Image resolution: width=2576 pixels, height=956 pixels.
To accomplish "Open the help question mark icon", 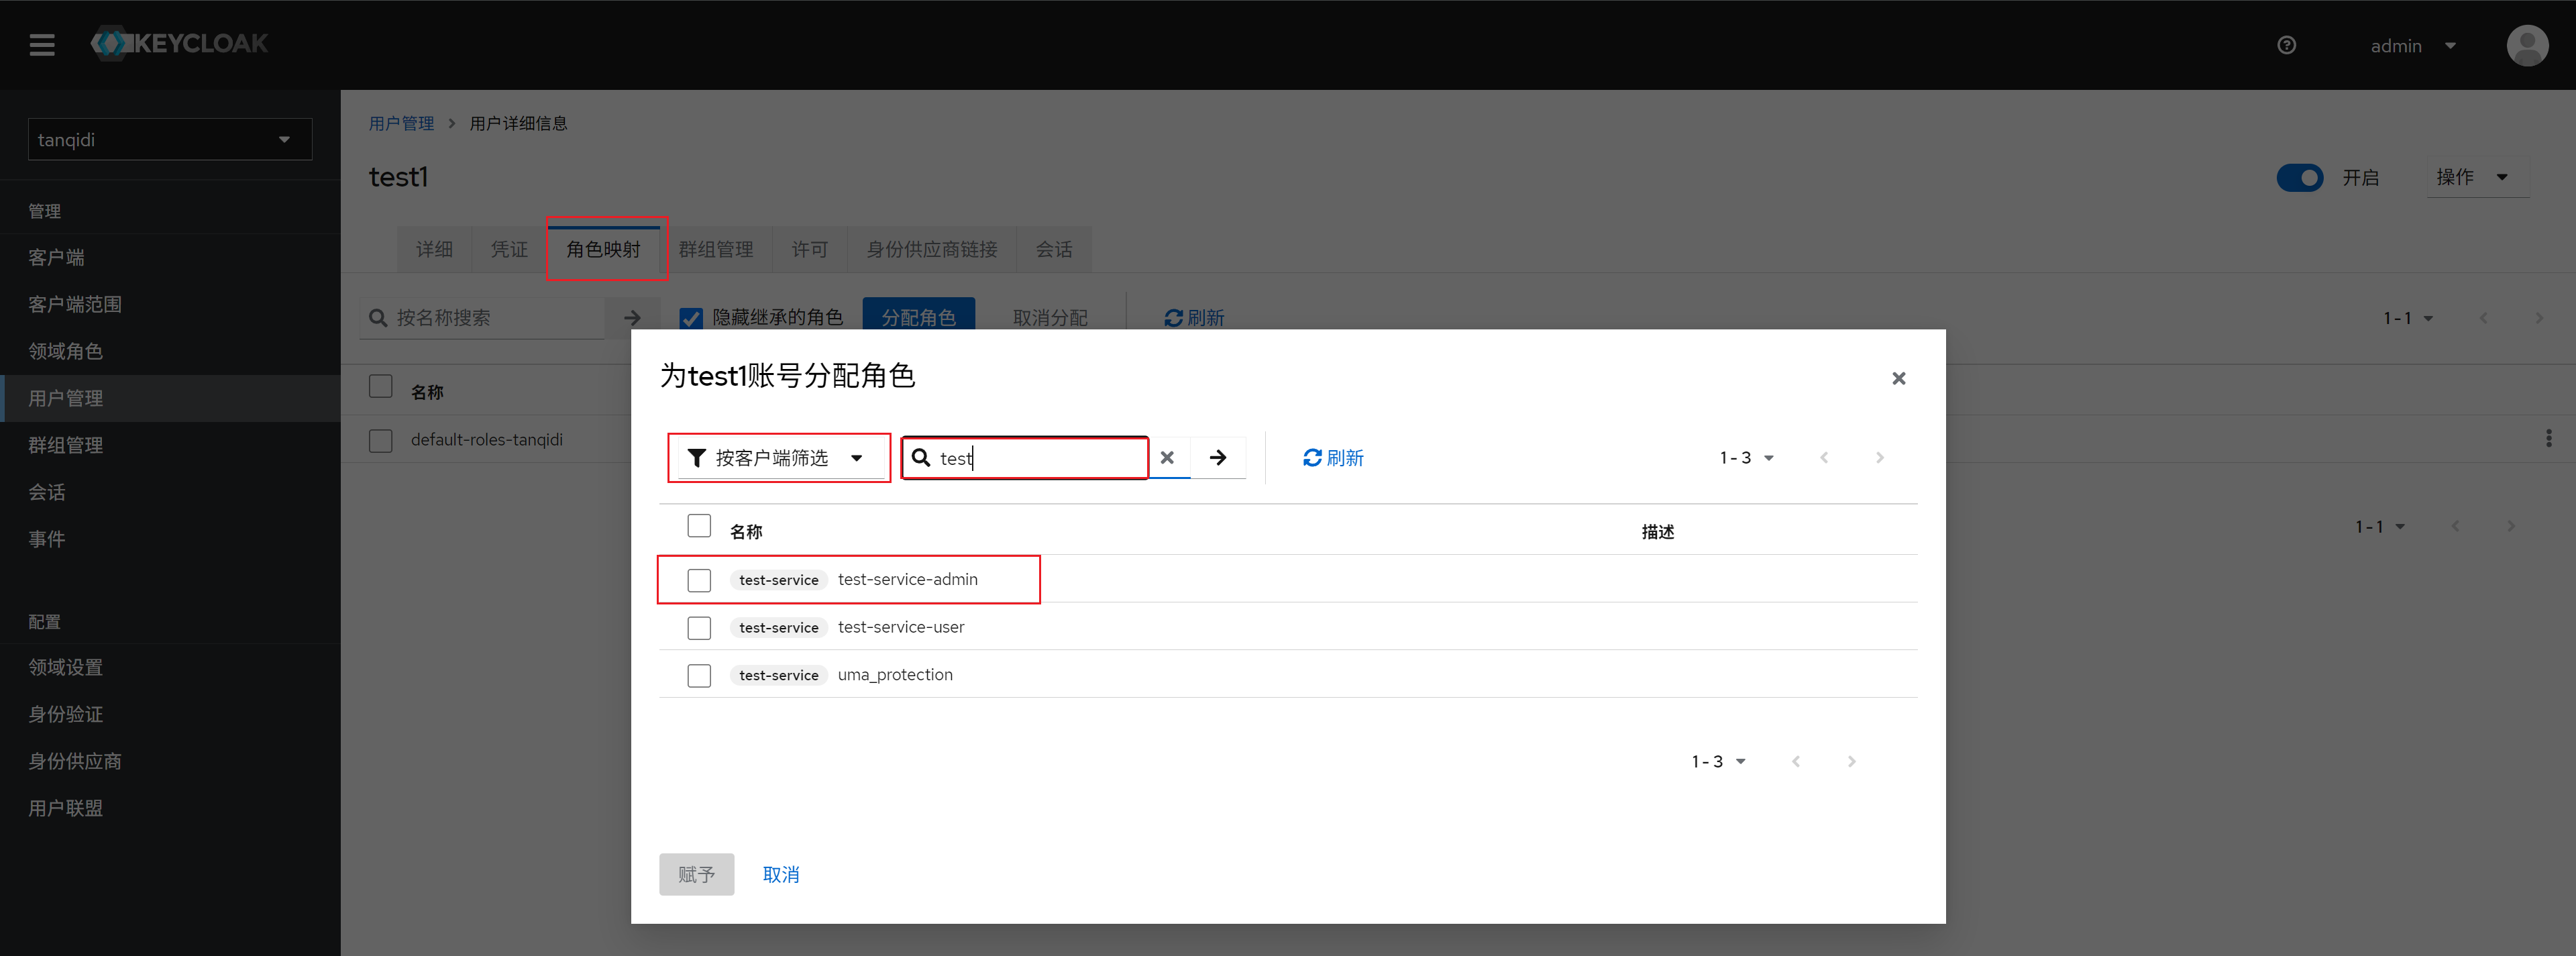I will click(2286, 45).
